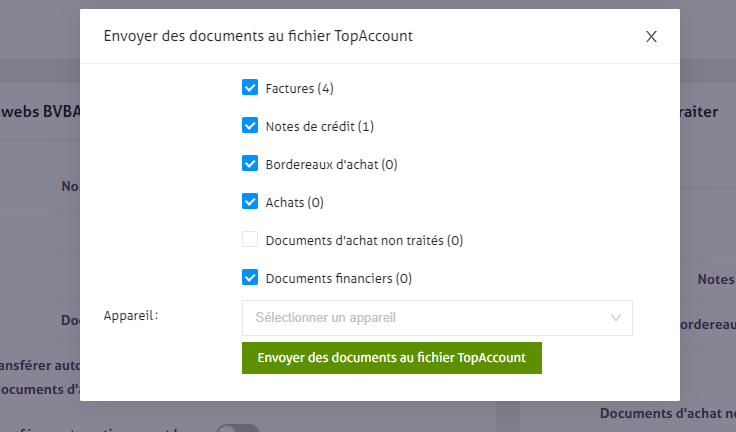
Task: Click the Notes de crédit (1) label
Action: tap(320, 127)
